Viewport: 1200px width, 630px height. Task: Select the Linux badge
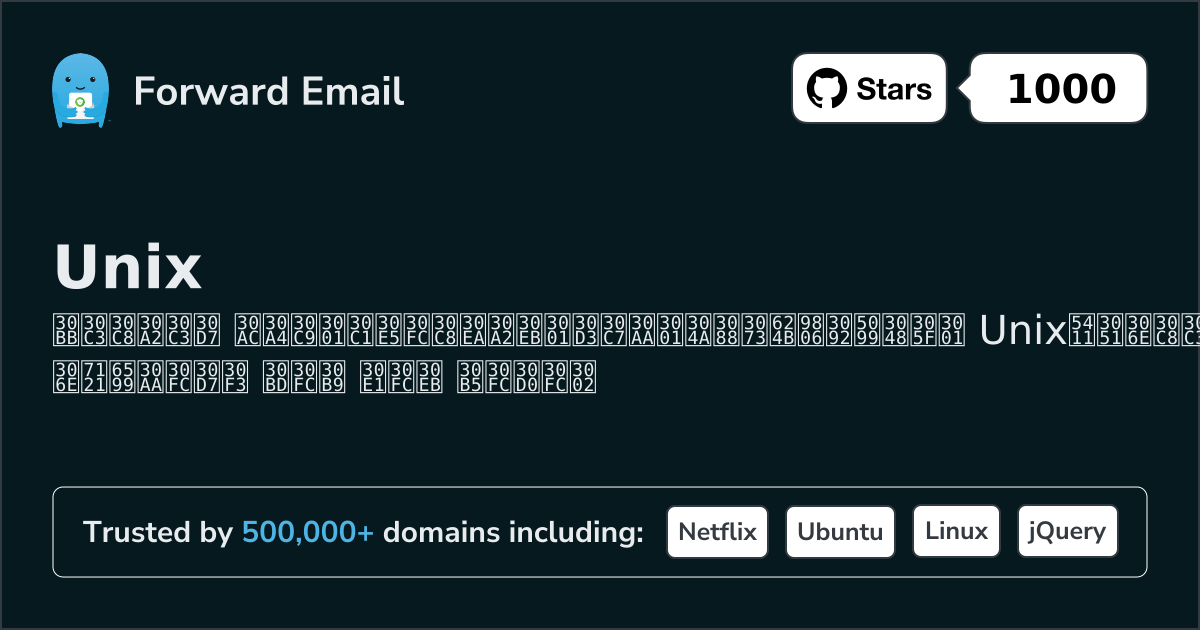[956, 531]
